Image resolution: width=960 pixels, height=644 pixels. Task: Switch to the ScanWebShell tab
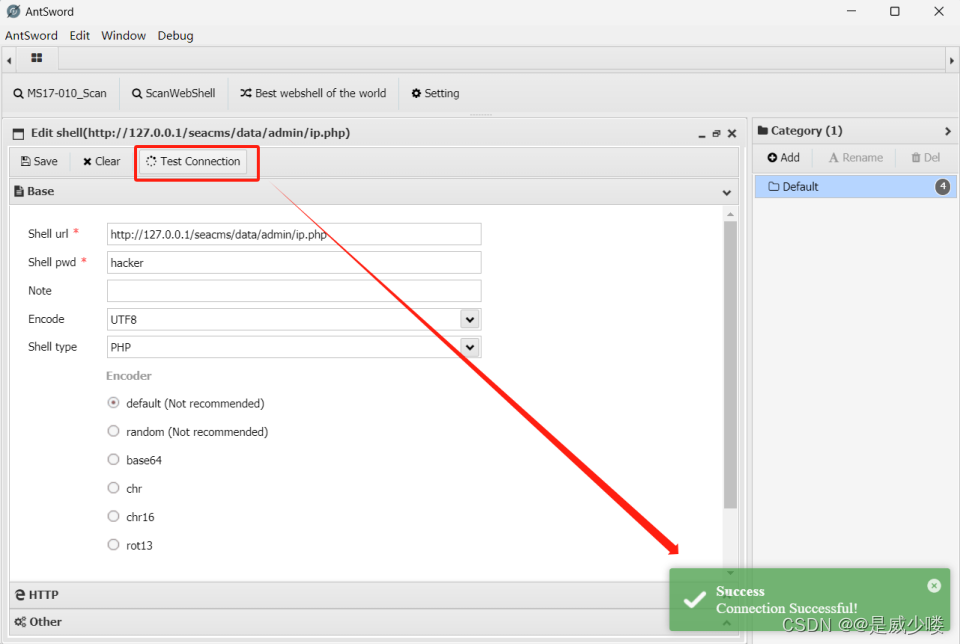click(x=173, y=93)
